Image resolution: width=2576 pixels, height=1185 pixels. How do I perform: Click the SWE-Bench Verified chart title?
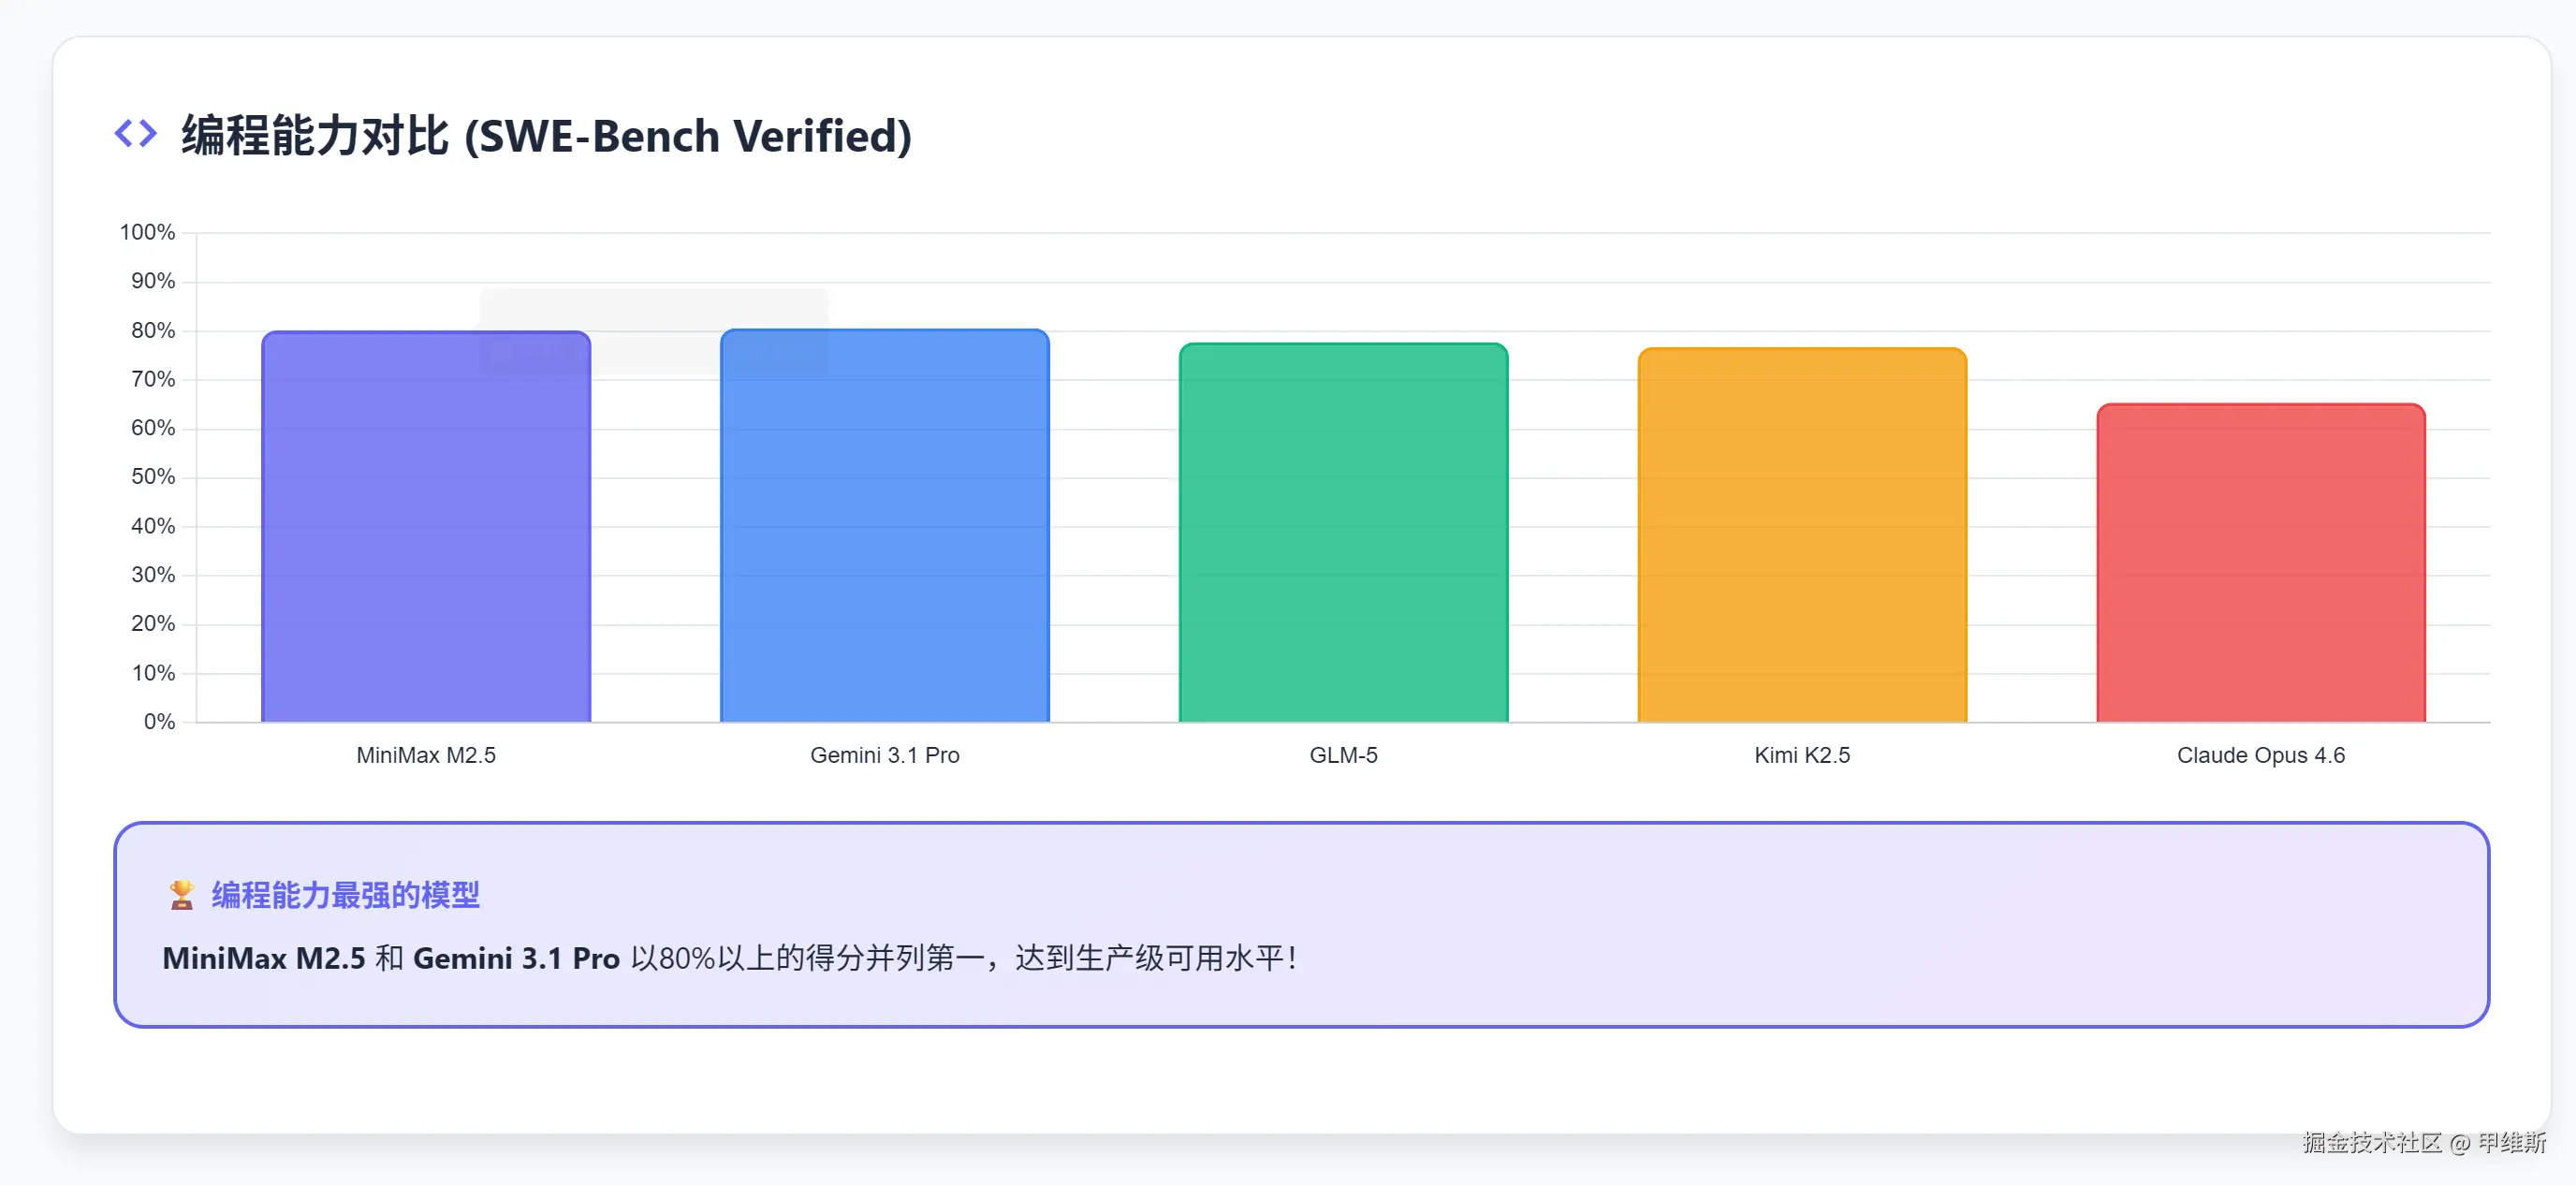coord(546,135)
